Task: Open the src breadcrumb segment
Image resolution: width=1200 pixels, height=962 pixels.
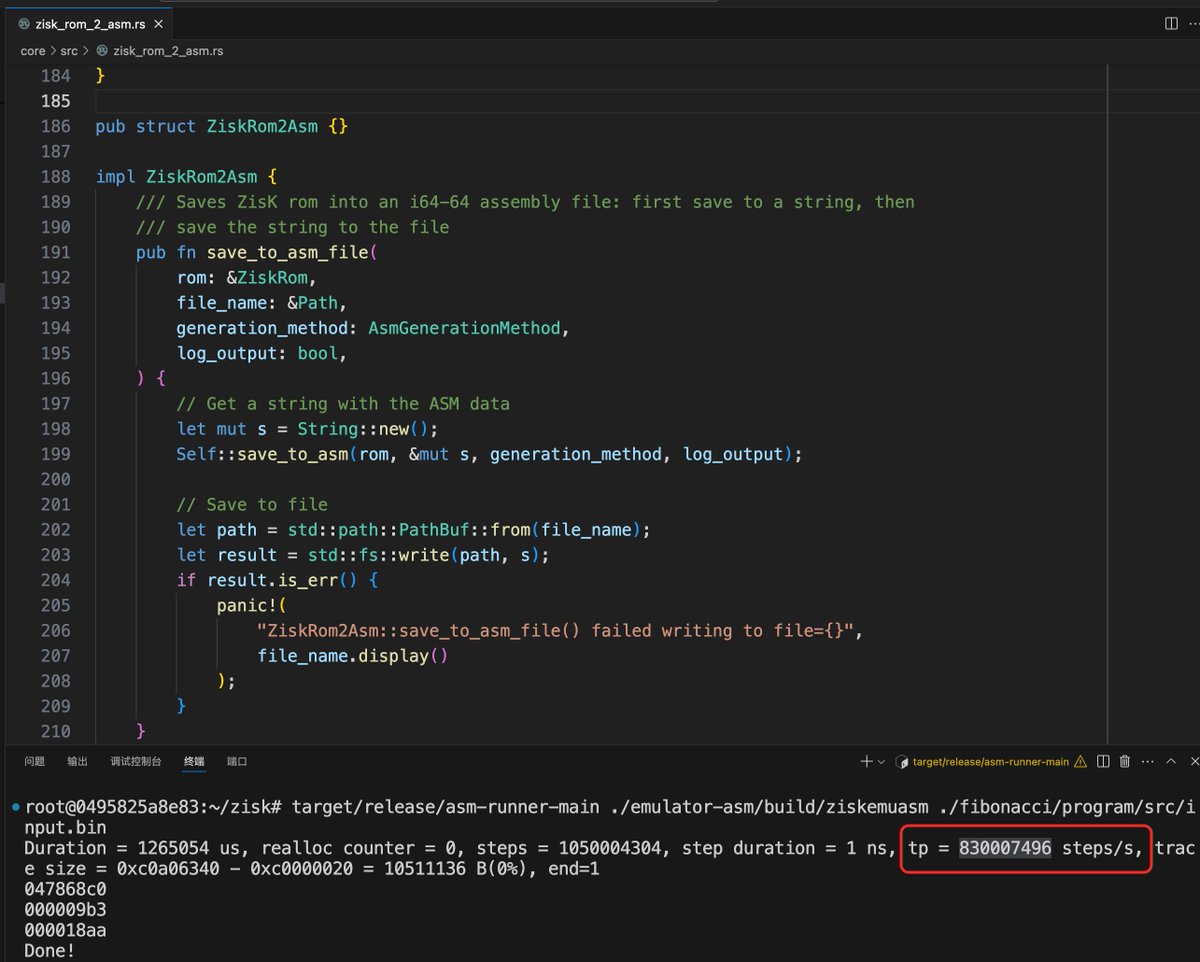Action: pyautogui.click(x=69, y=50)
